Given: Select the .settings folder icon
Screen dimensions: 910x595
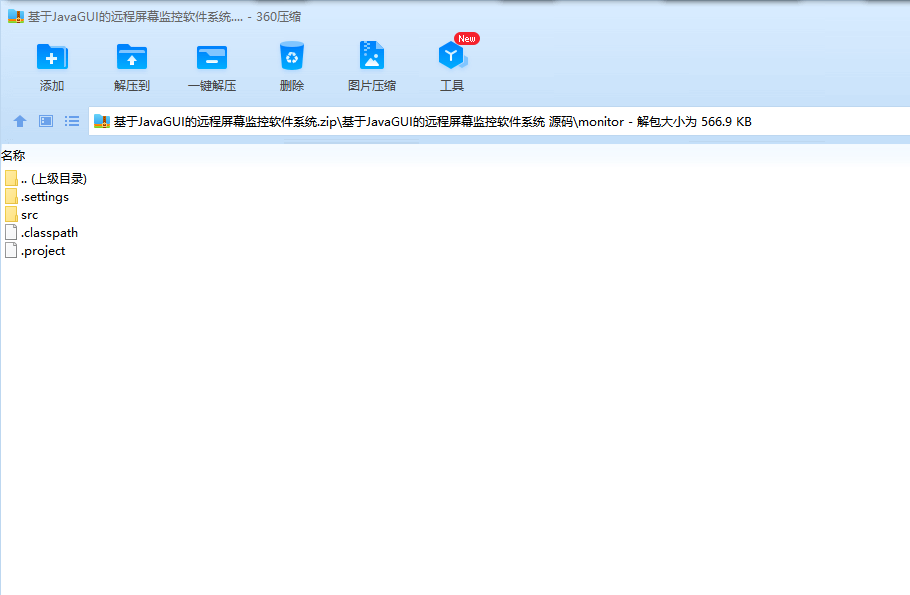Looking at the screenshot, I should pyautogui.click(x=11, y=196).
